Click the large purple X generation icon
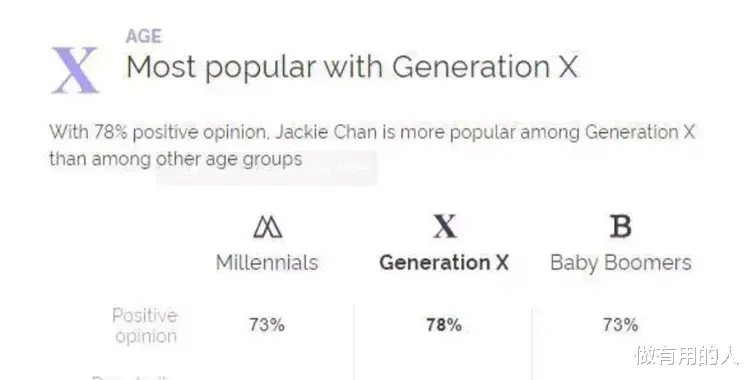The width and height of the screenshot is (750, 380). point(75,70)
